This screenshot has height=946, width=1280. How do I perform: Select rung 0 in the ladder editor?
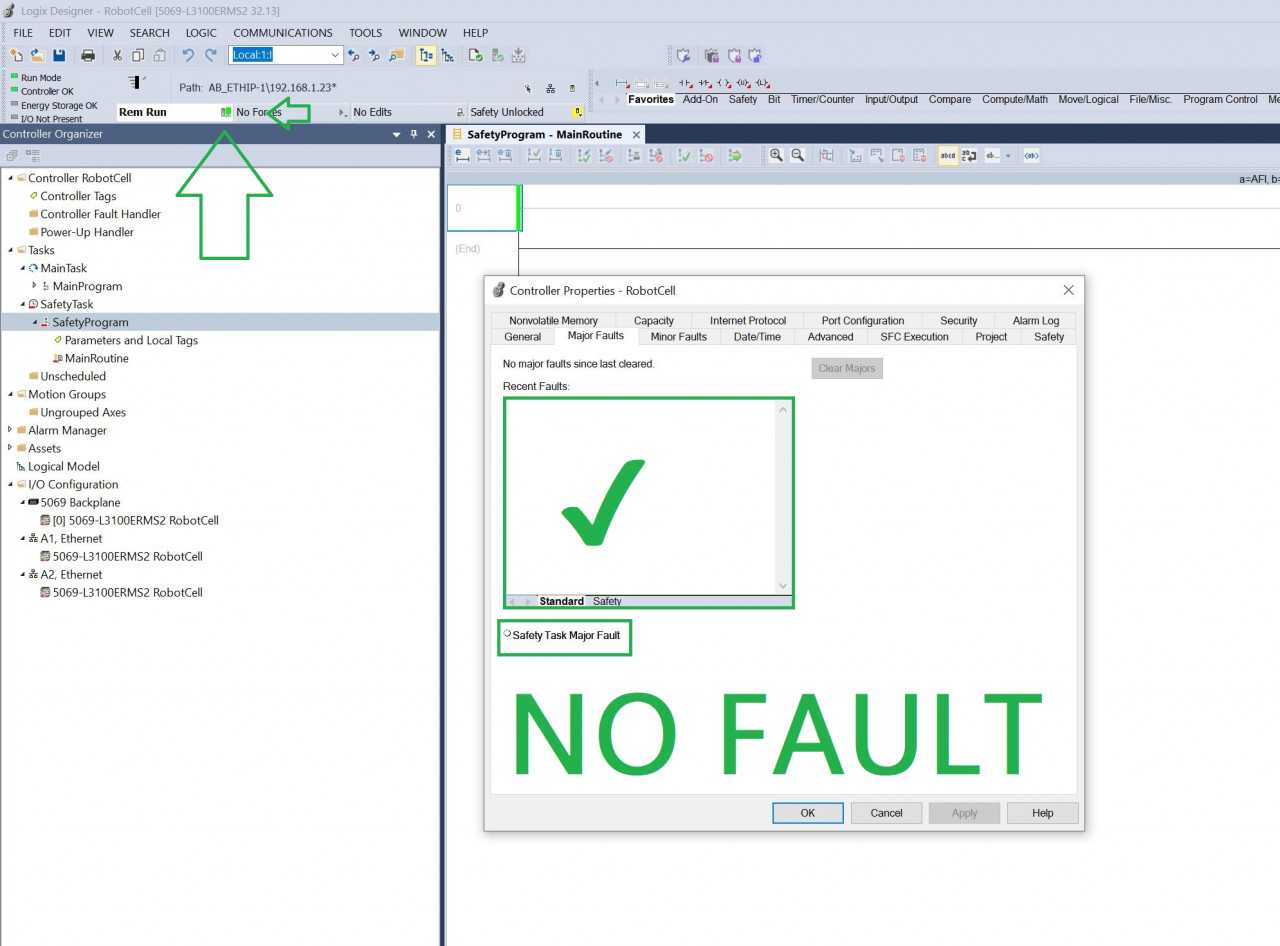(482, 208)
